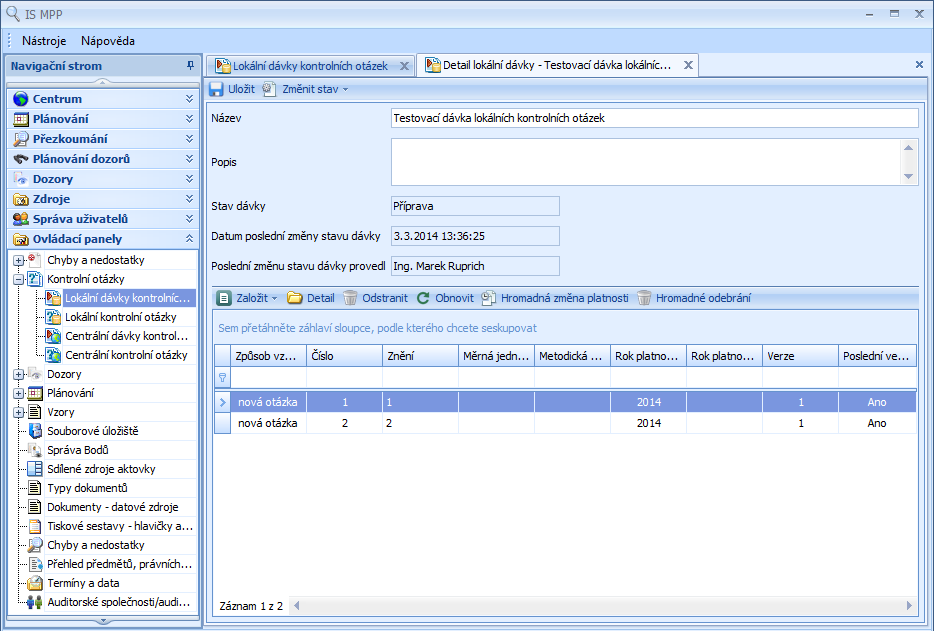Click the Název text field

[x=655, y=118]
